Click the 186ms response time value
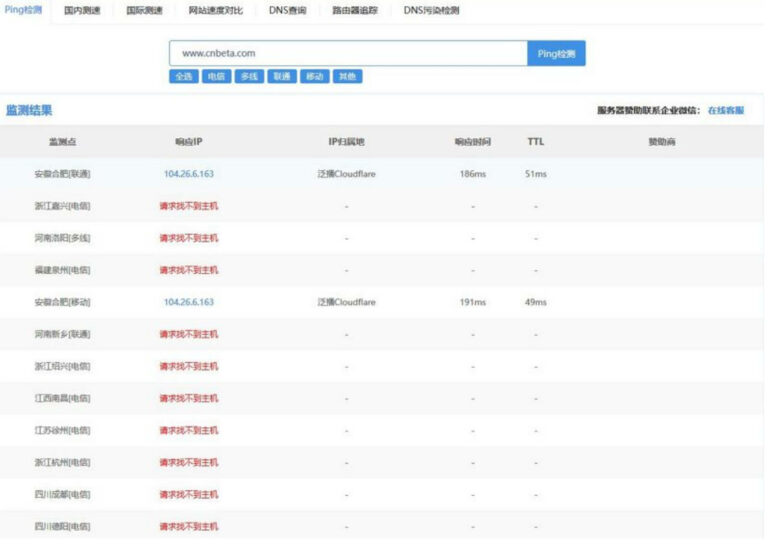The width and height of the screenshot is (768, 549). [473, 174]
